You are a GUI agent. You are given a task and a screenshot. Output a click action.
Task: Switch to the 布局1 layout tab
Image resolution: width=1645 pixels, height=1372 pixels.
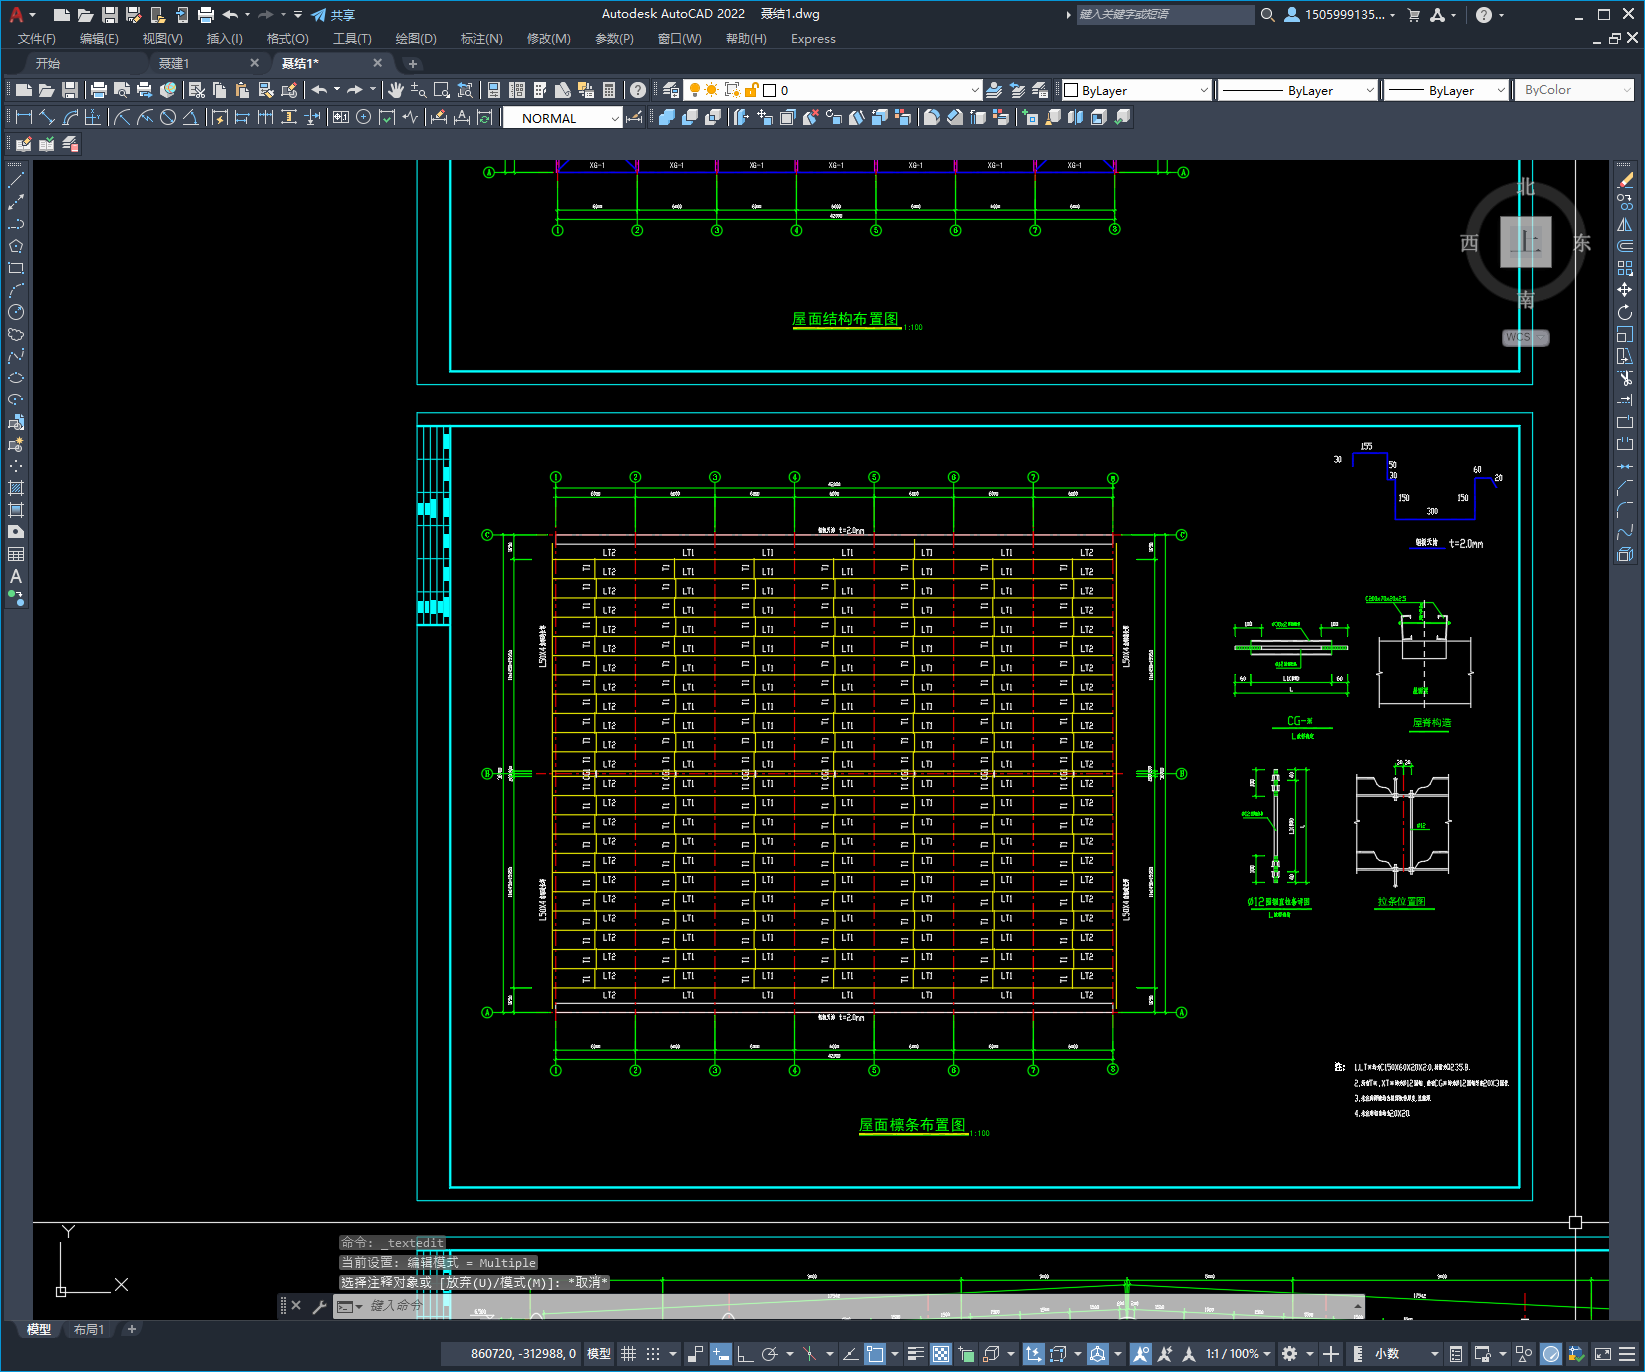point(89,1329)
